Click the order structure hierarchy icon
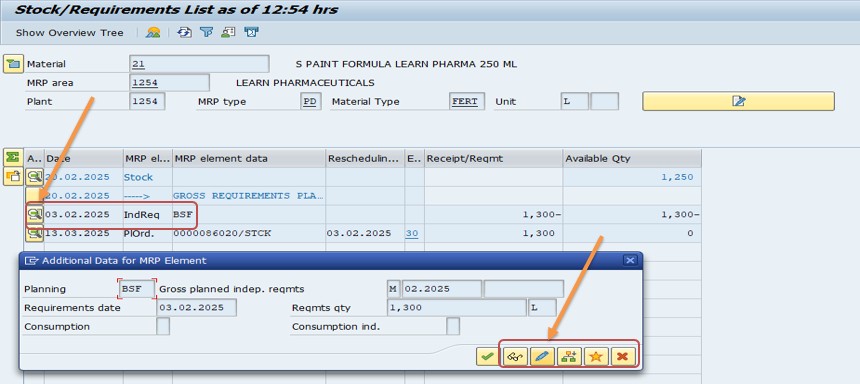The image size is (860, 384). coord(569,357)
